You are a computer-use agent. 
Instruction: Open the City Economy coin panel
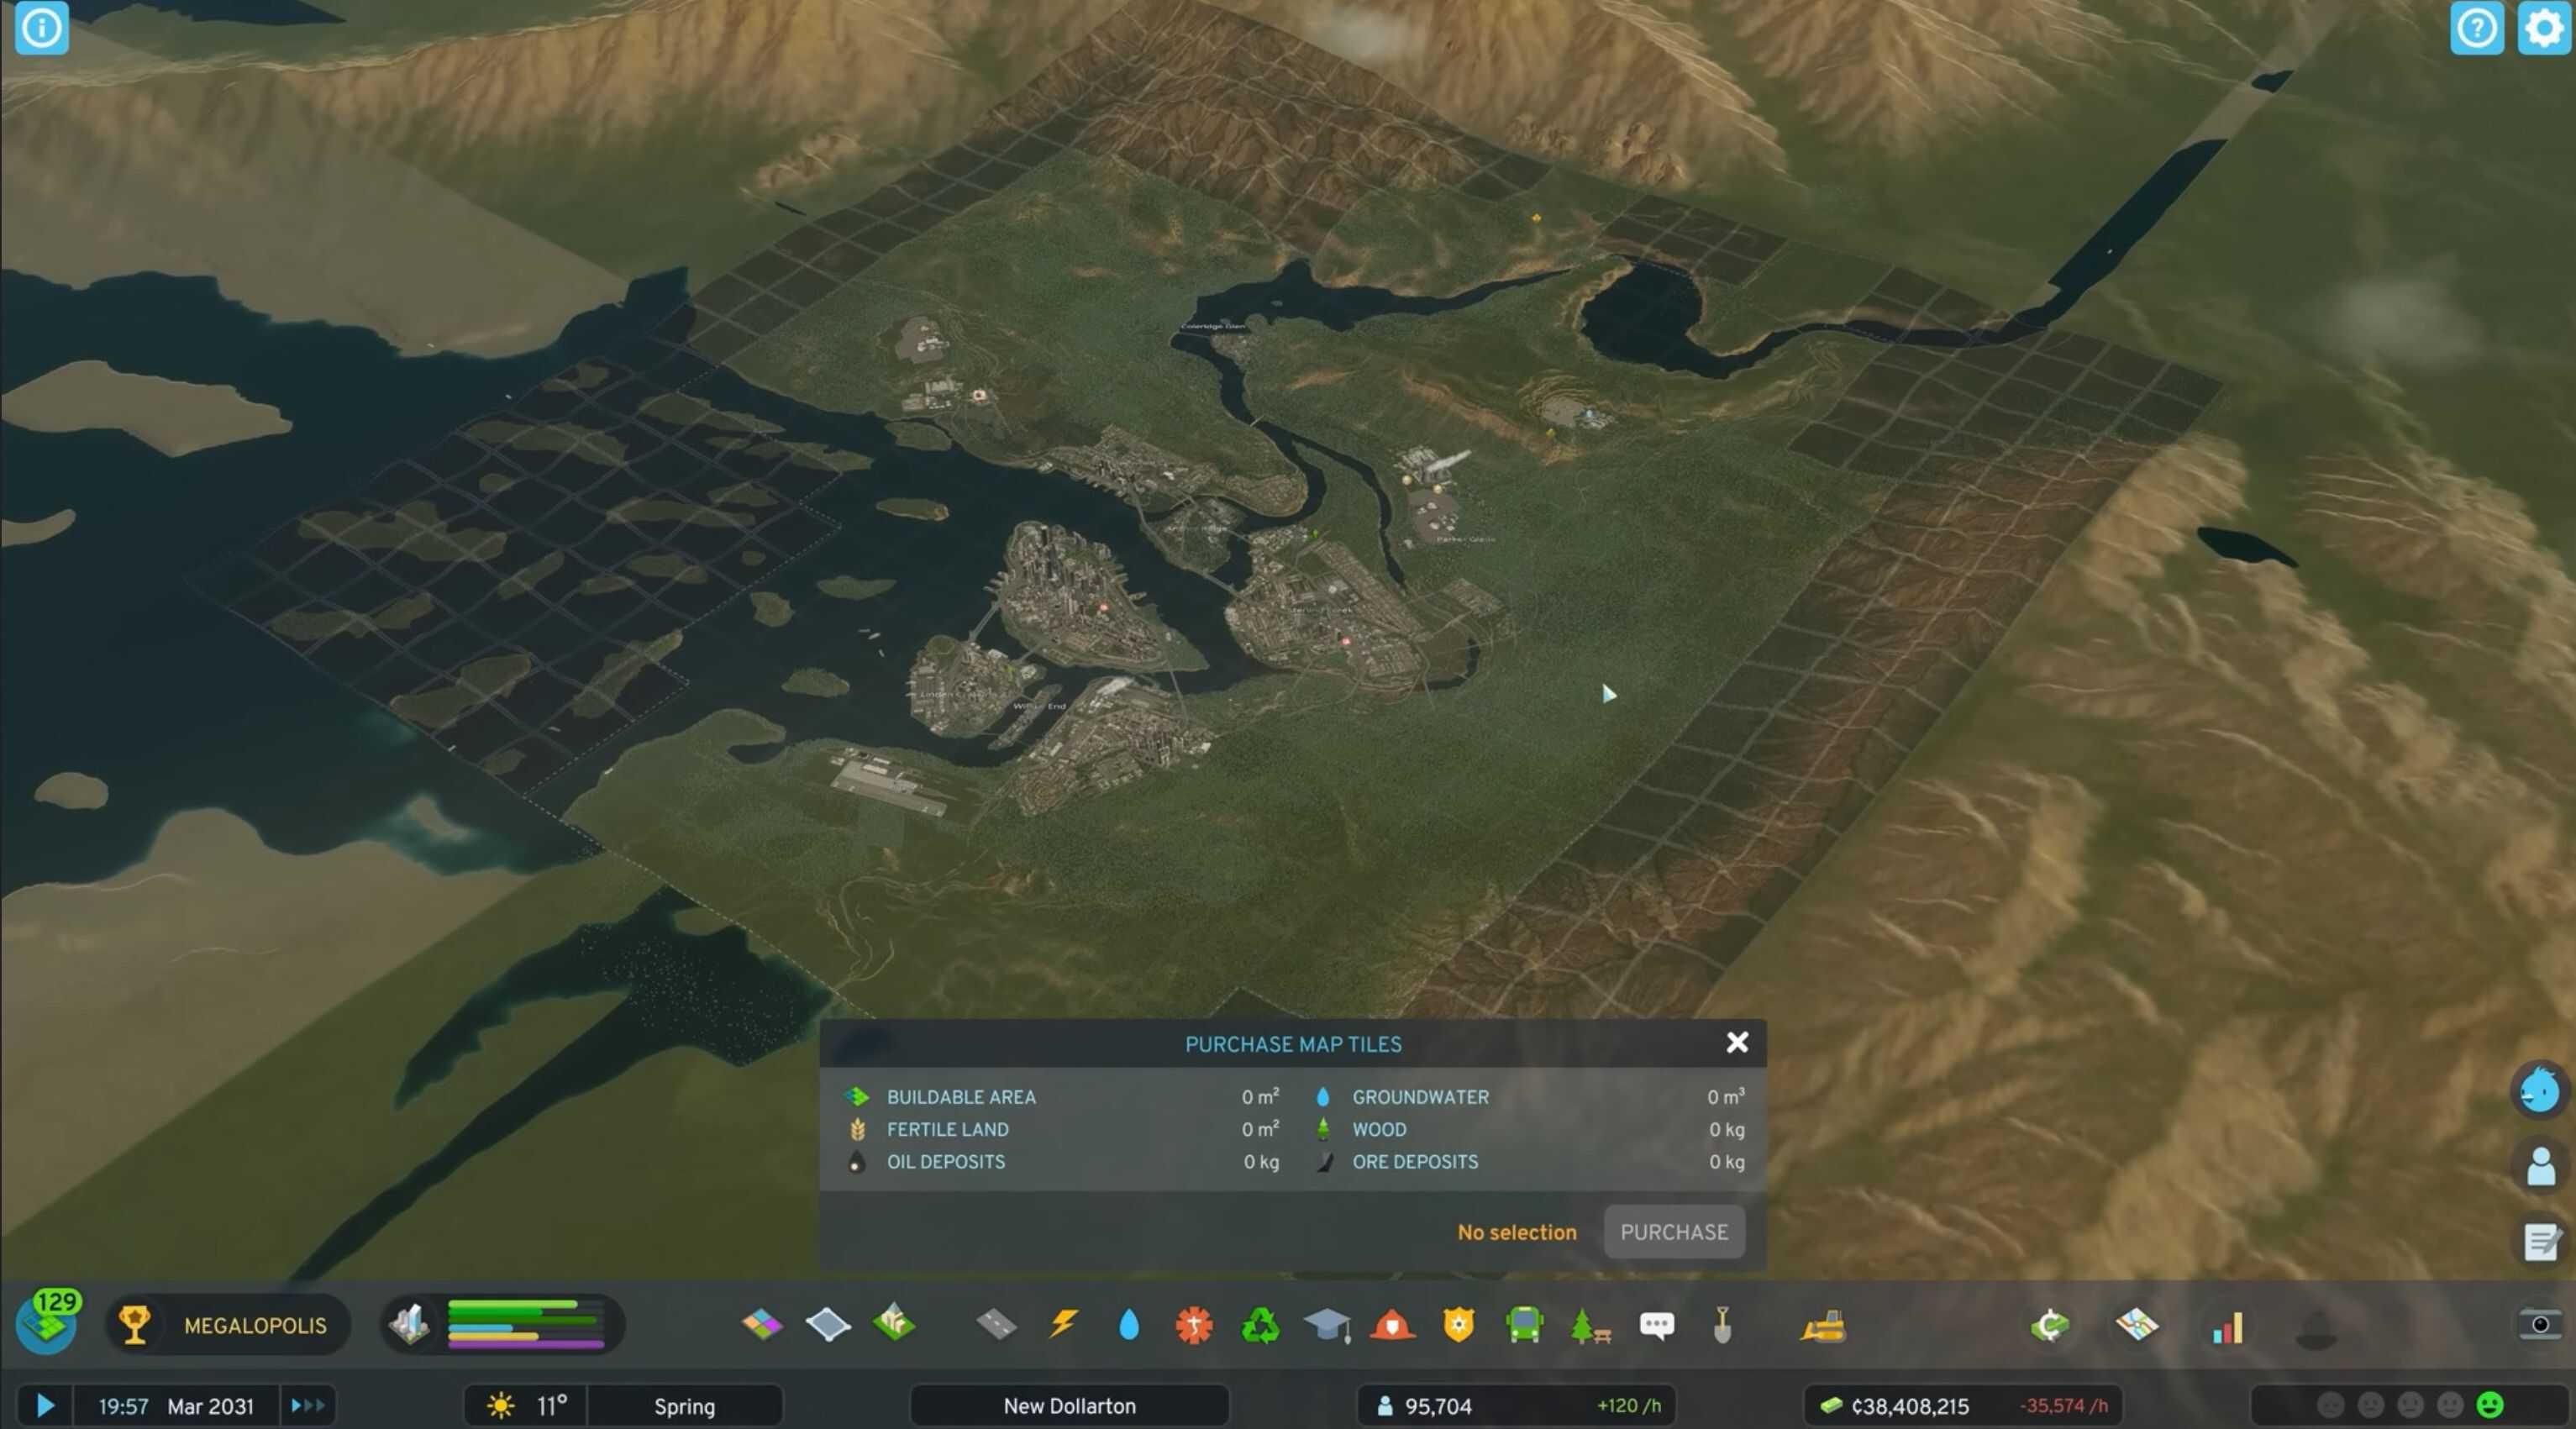[x=2049, y=1326]
